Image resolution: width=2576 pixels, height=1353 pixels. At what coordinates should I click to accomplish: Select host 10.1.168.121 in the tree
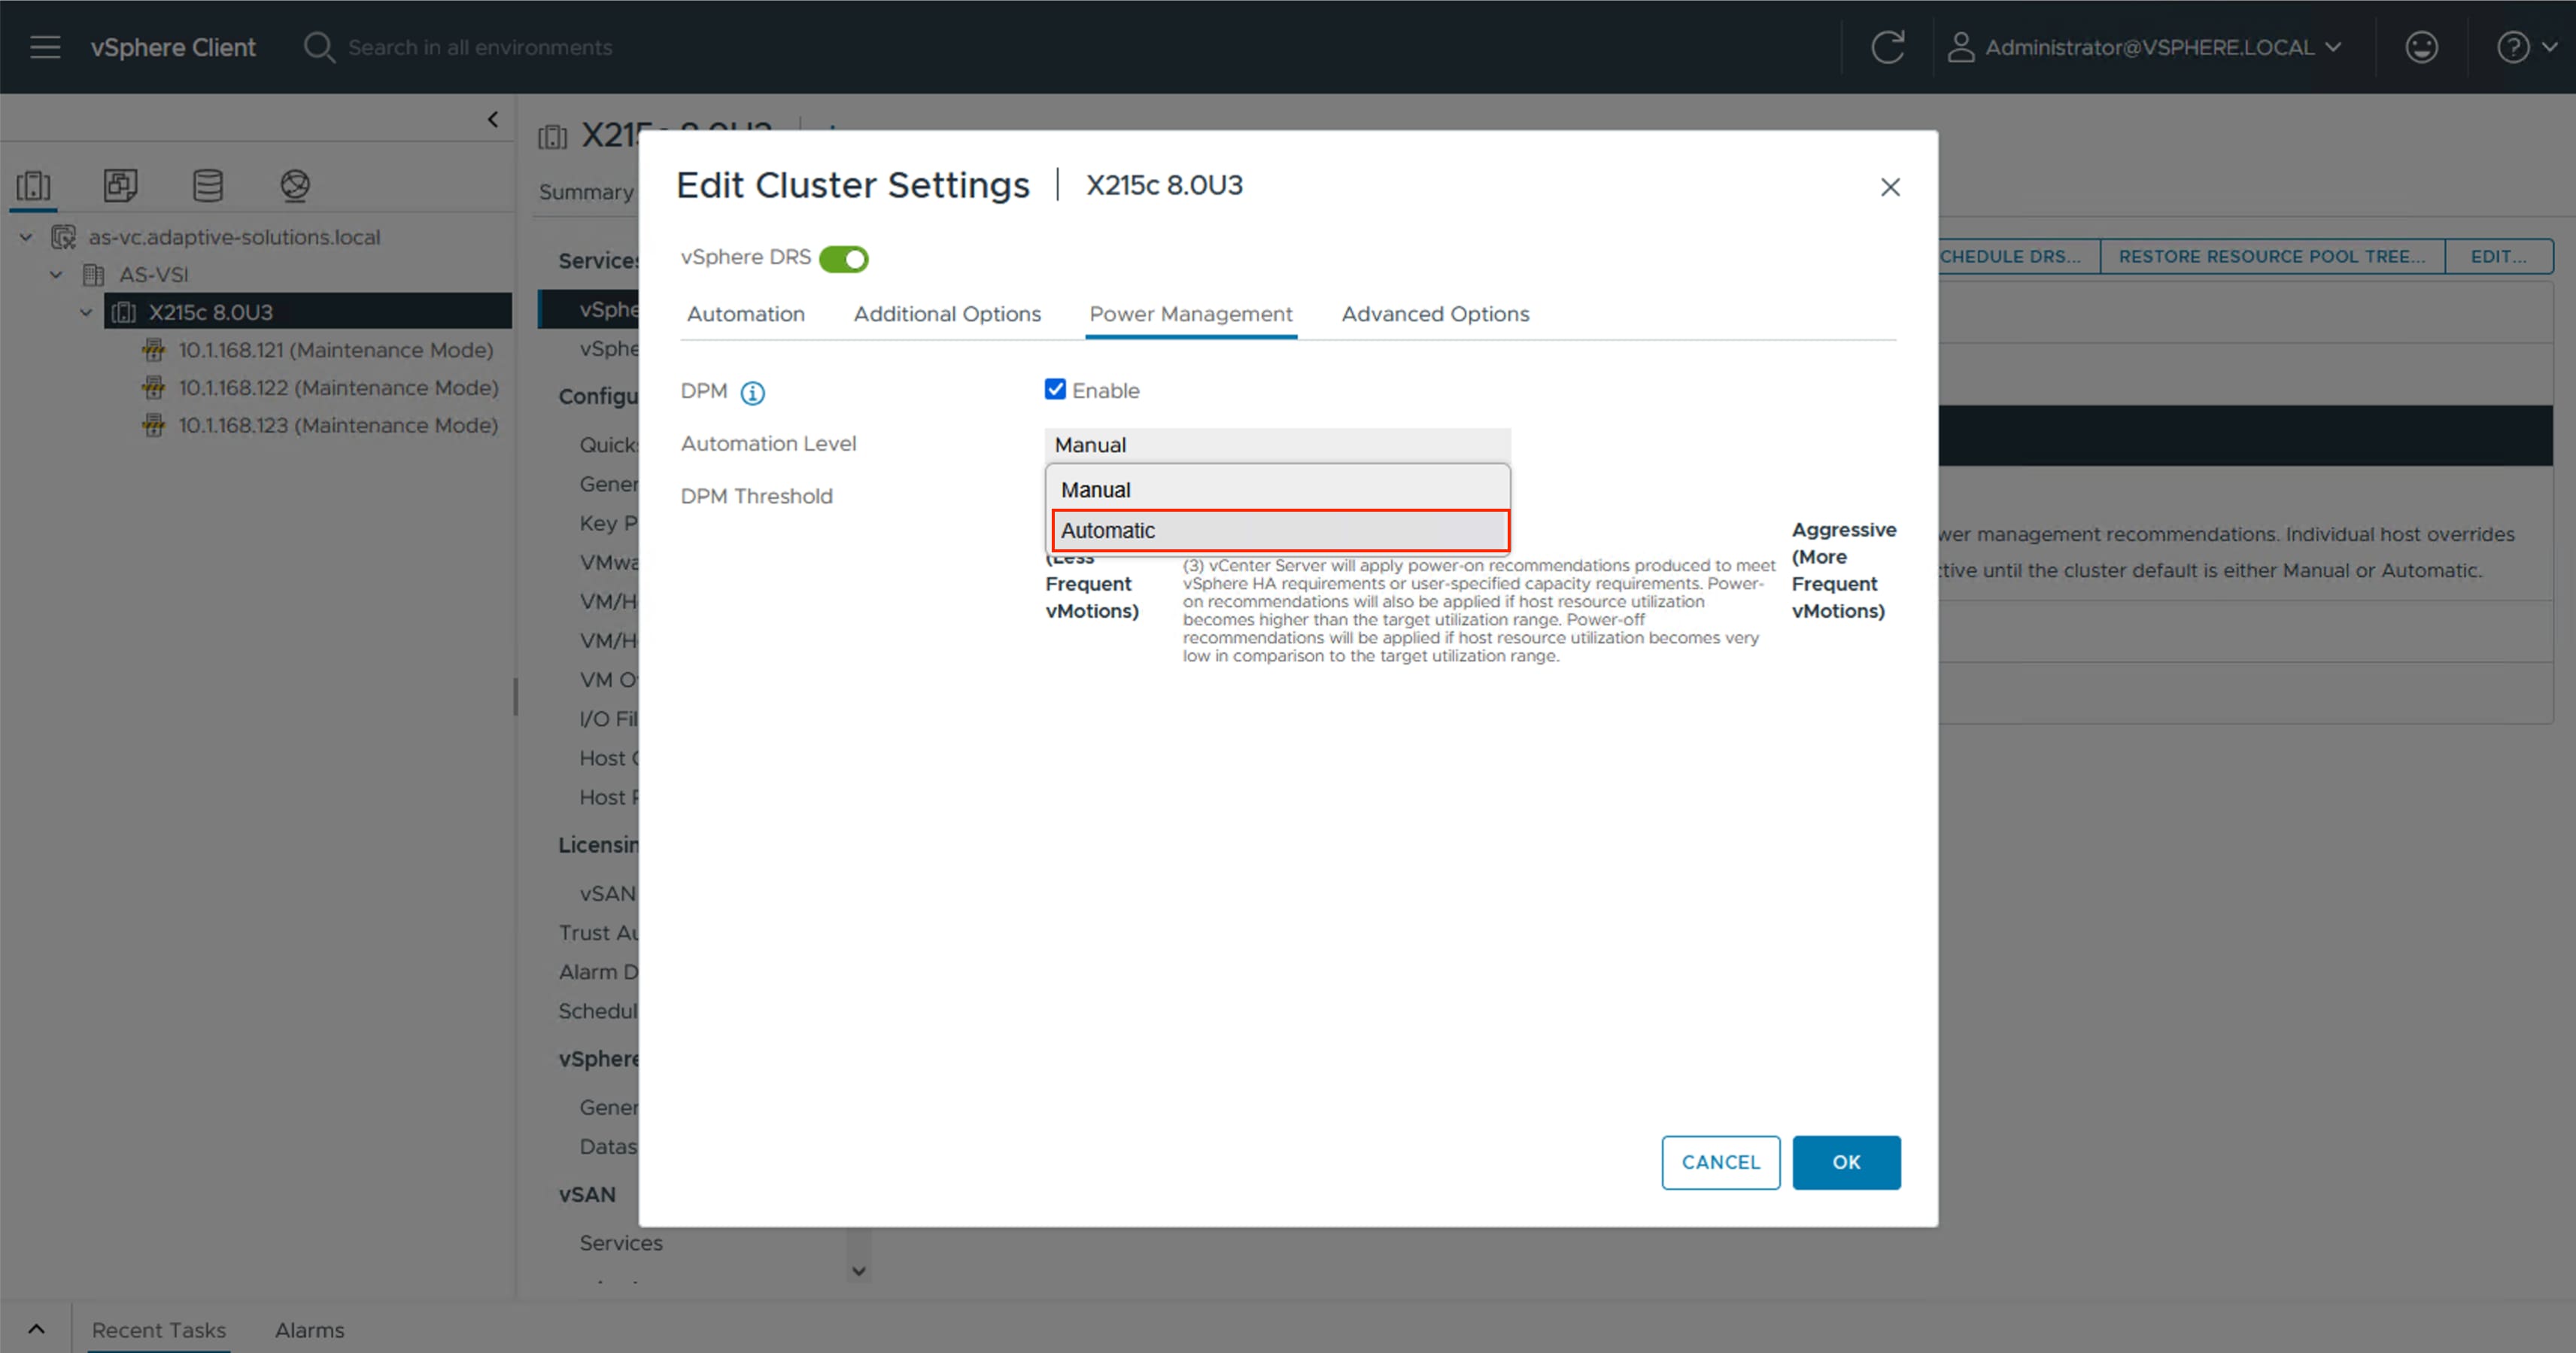335,350
